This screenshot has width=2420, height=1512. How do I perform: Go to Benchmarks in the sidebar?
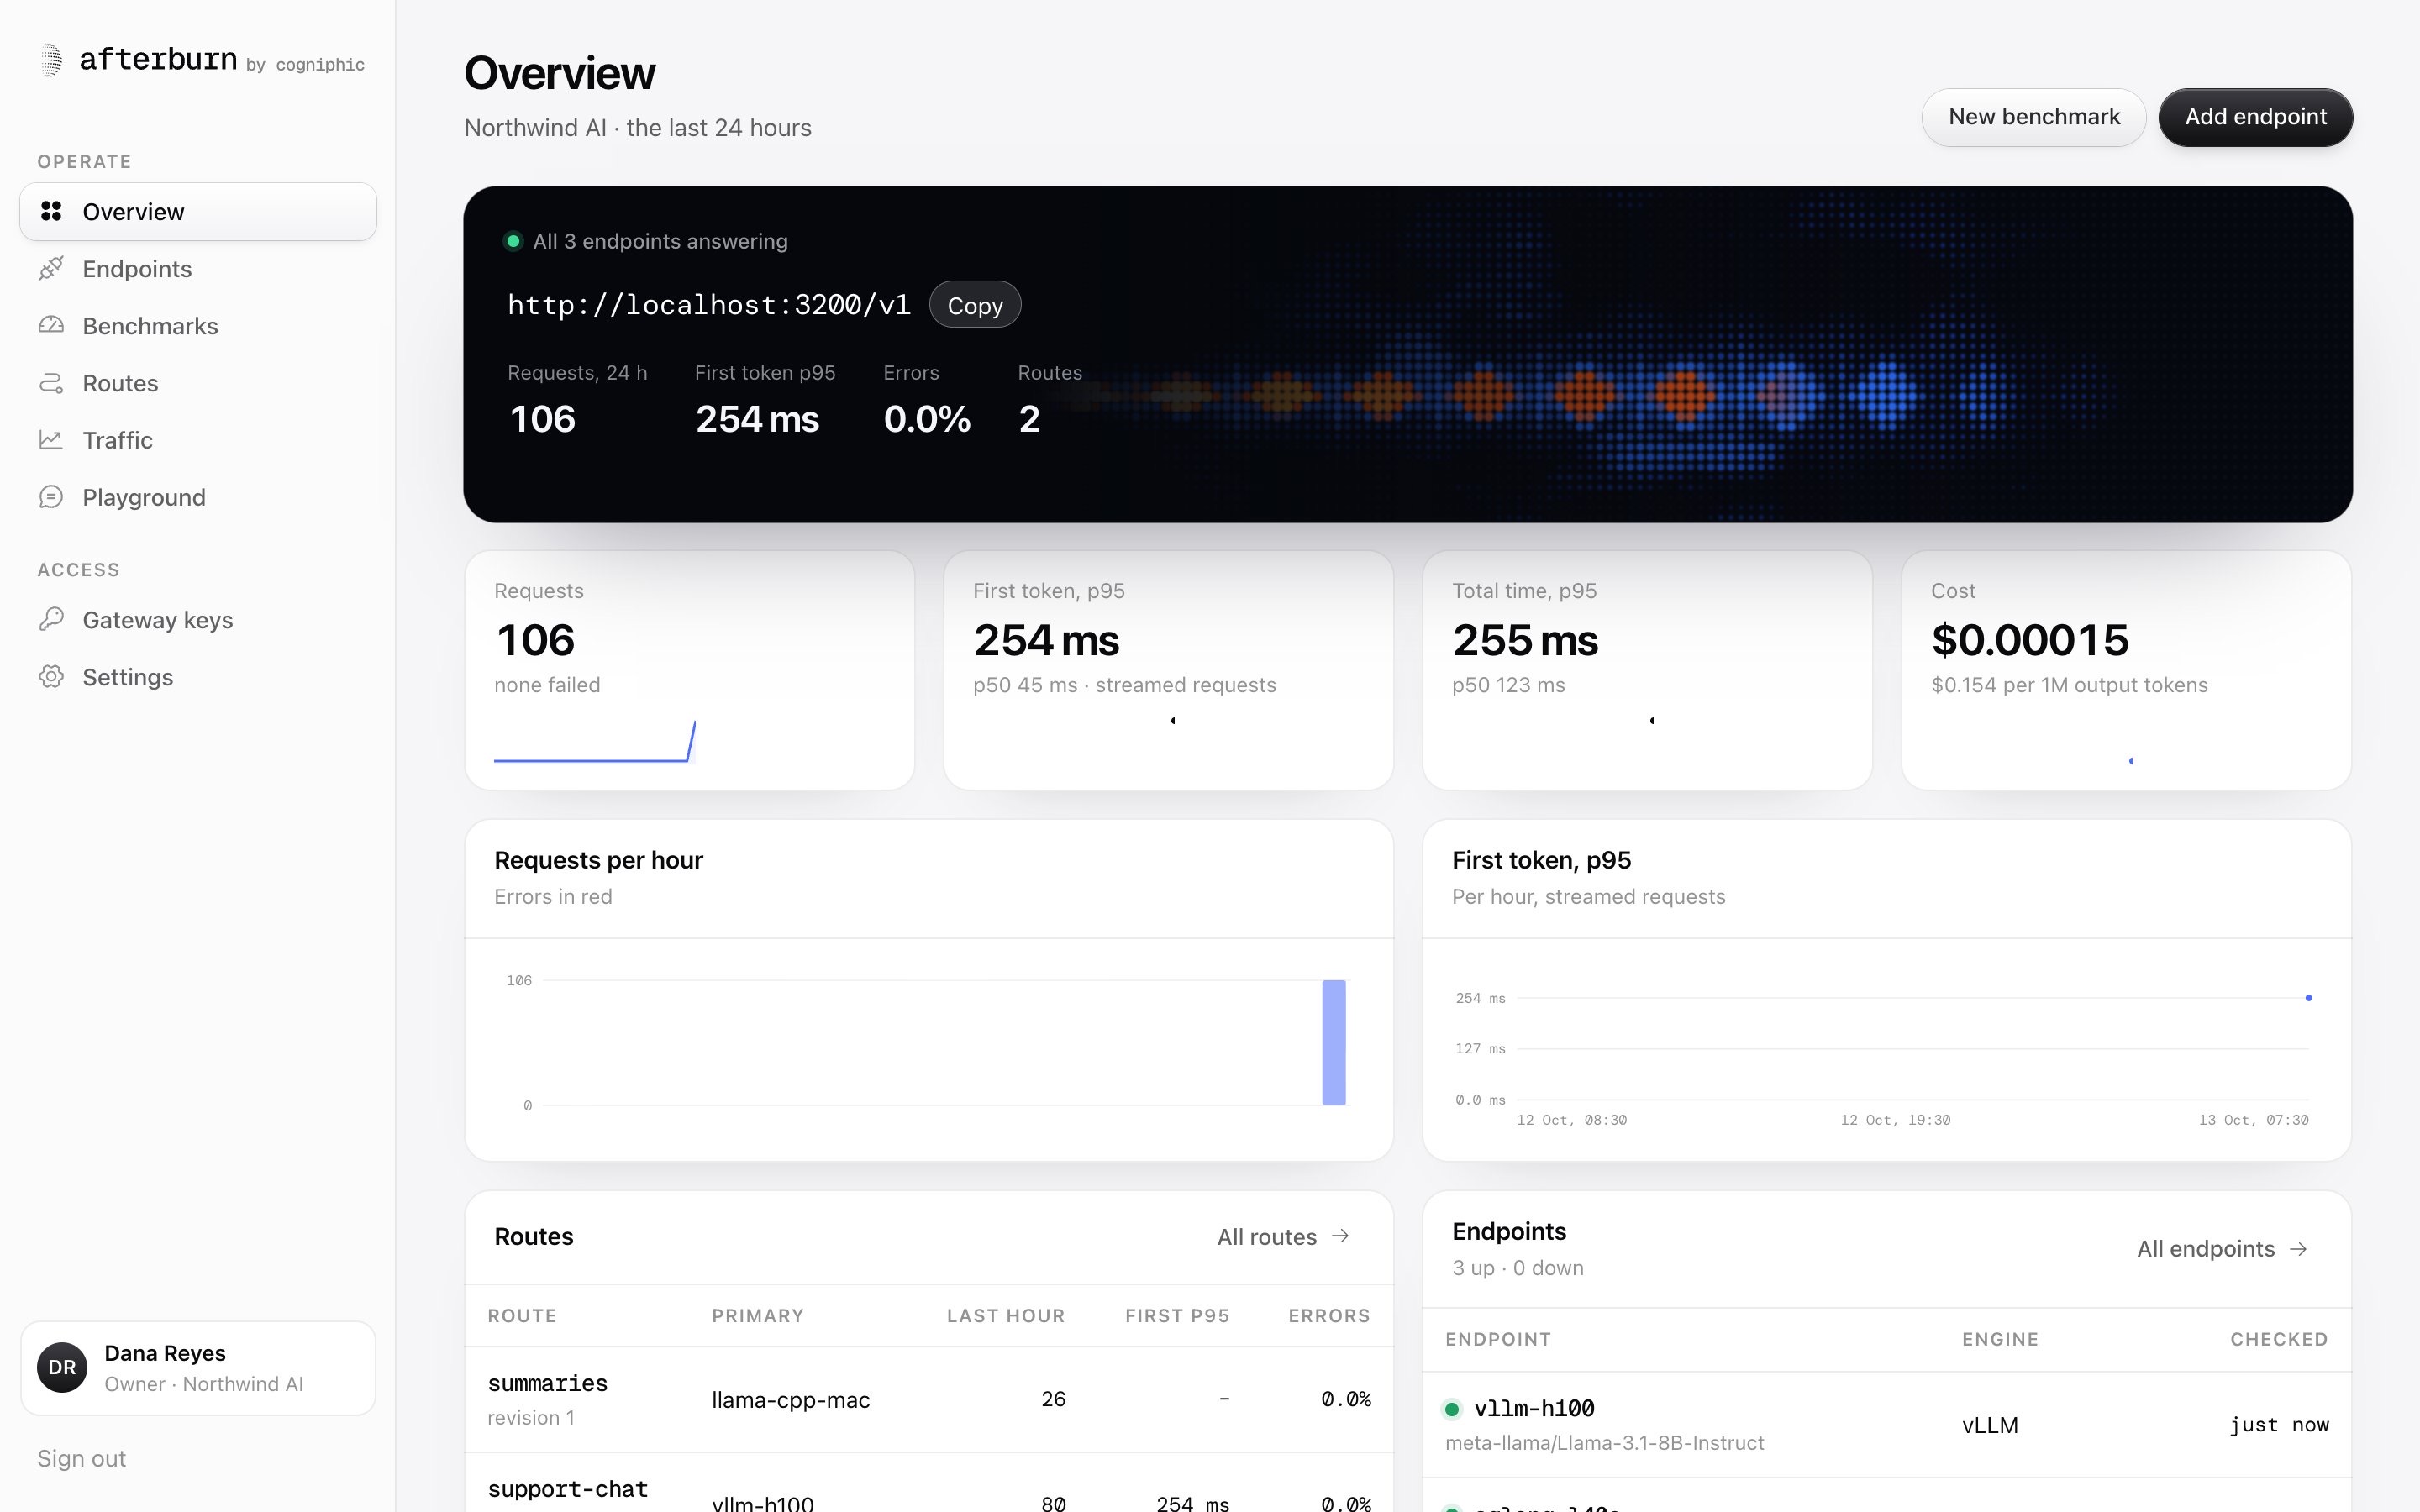[198, 325]
